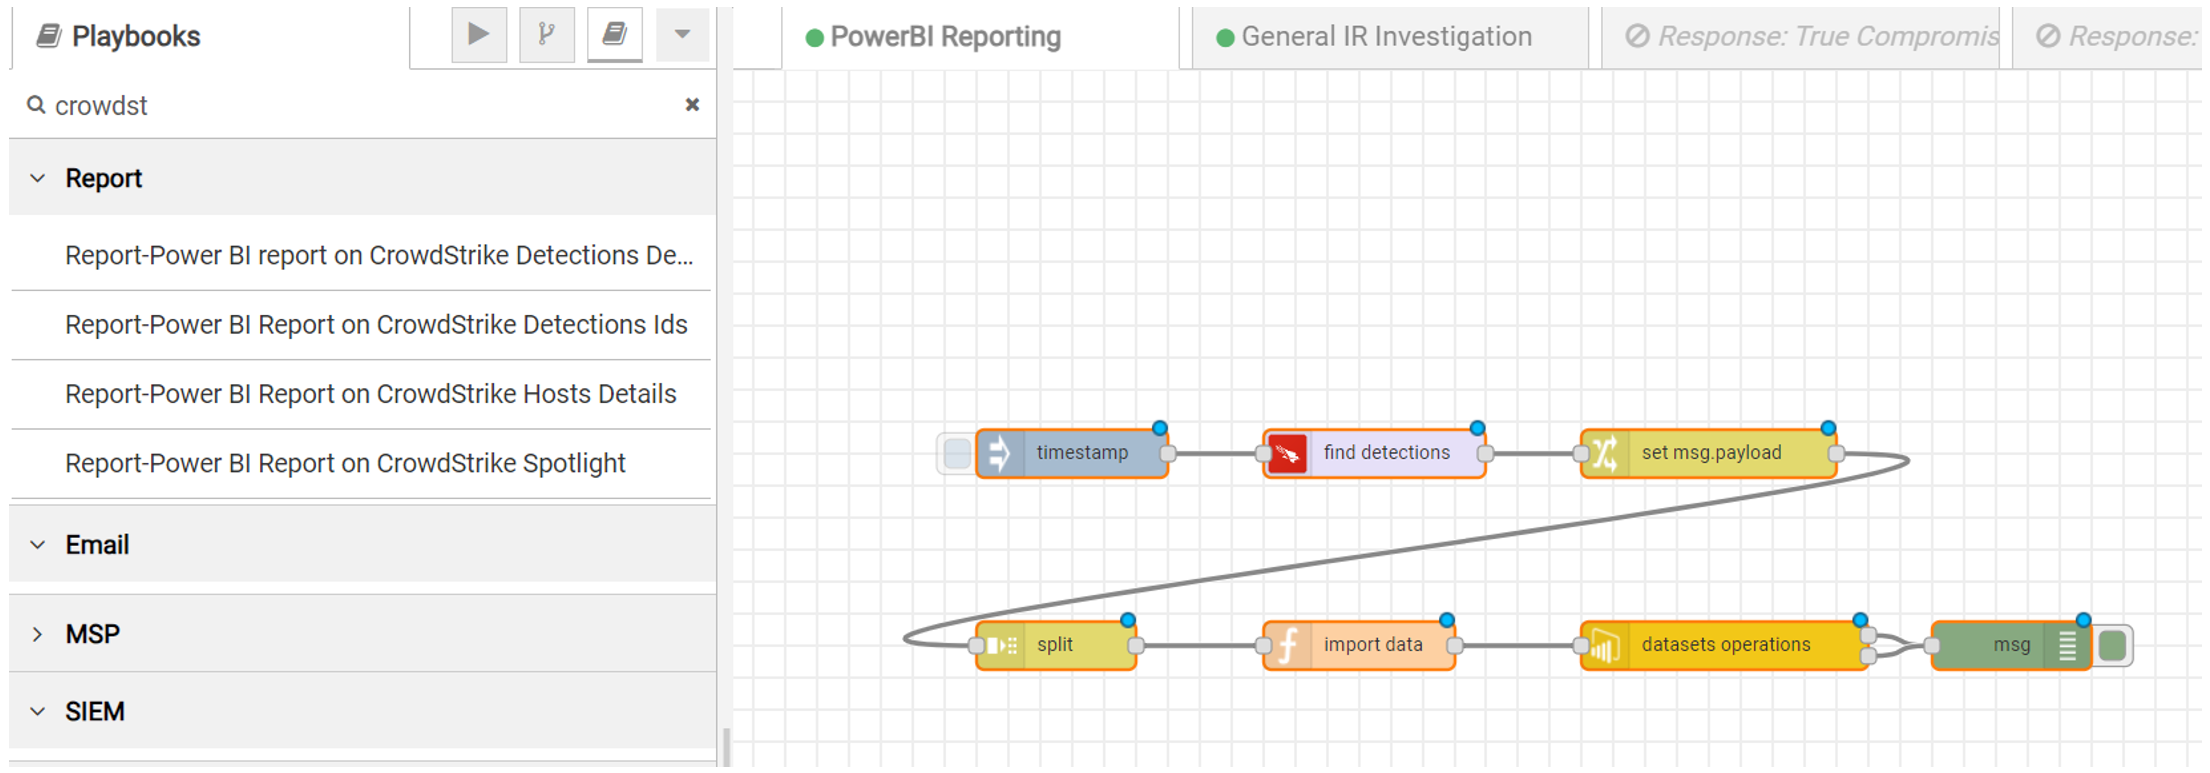Click the function f icon on import data

coord(1288,645)
